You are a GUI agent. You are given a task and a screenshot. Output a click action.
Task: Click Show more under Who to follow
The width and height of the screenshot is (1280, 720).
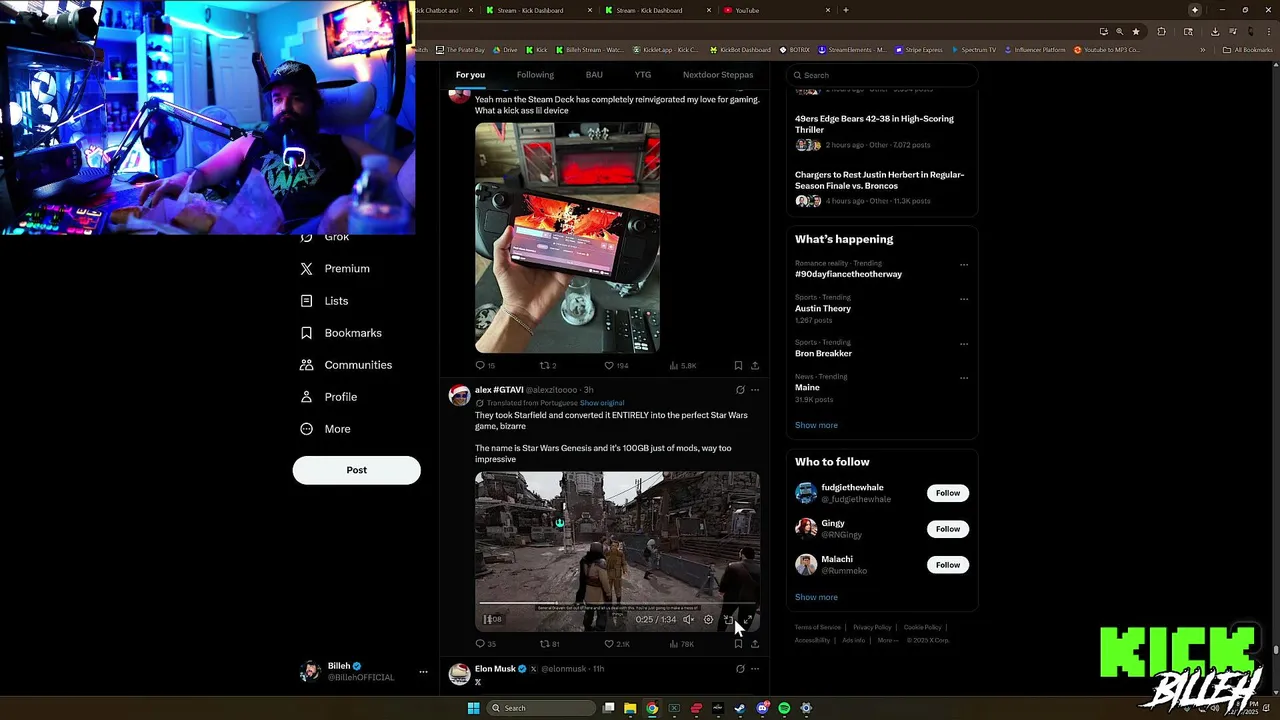[x=816, y=597]
